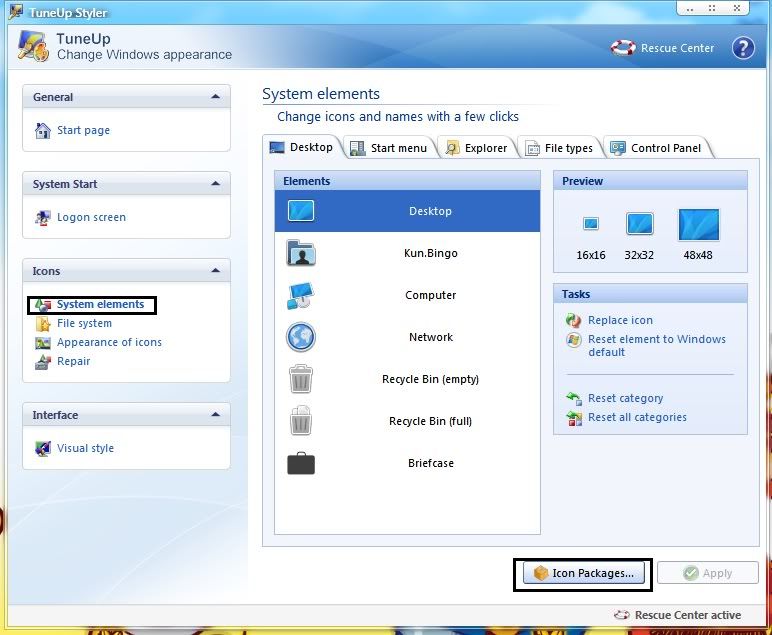Screen dimensions: 772x635
Task: Open the File system link
Action: [84, 323]
